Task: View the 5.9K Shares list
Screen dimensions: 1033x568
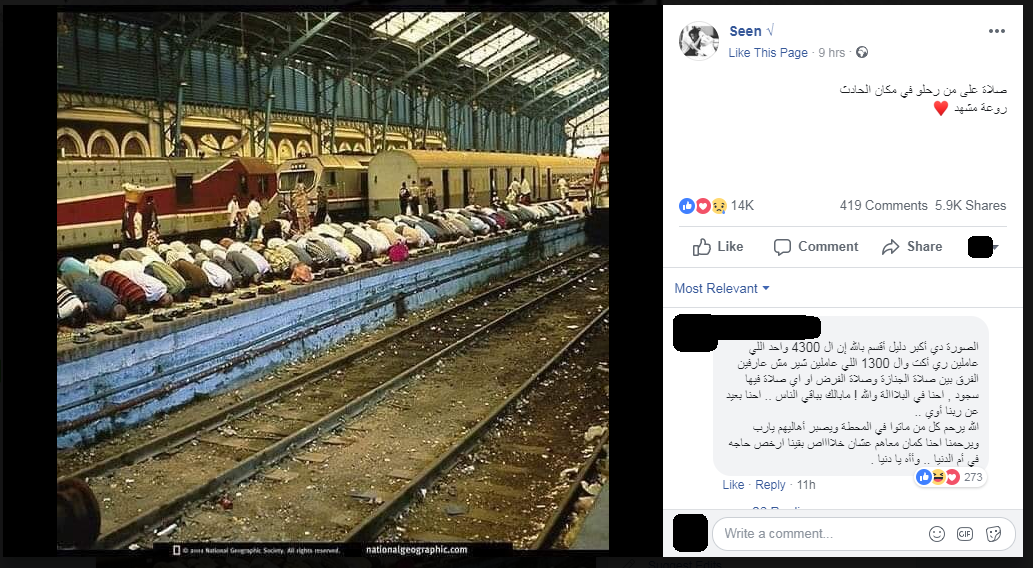Action: click(970, 206)
